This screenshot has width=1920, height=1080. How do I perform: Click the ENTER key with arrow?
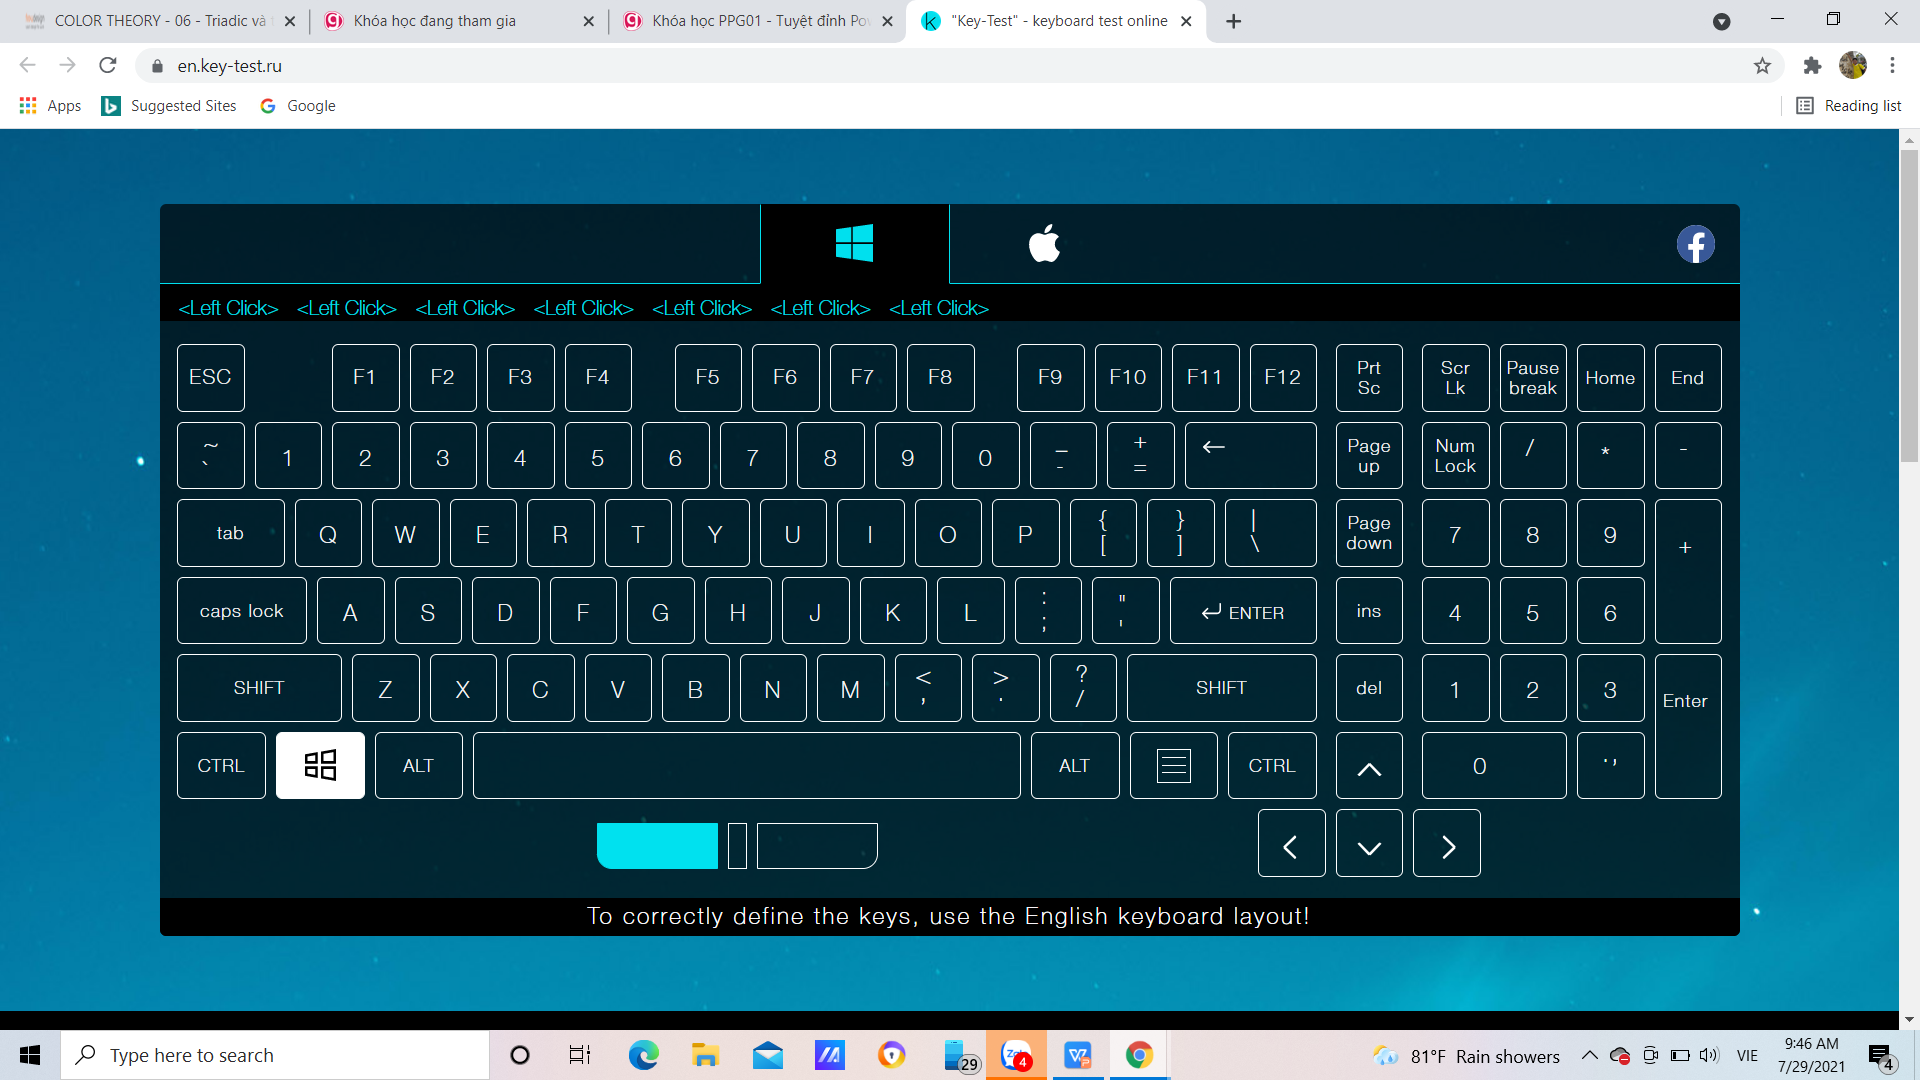coord(1243,610)
